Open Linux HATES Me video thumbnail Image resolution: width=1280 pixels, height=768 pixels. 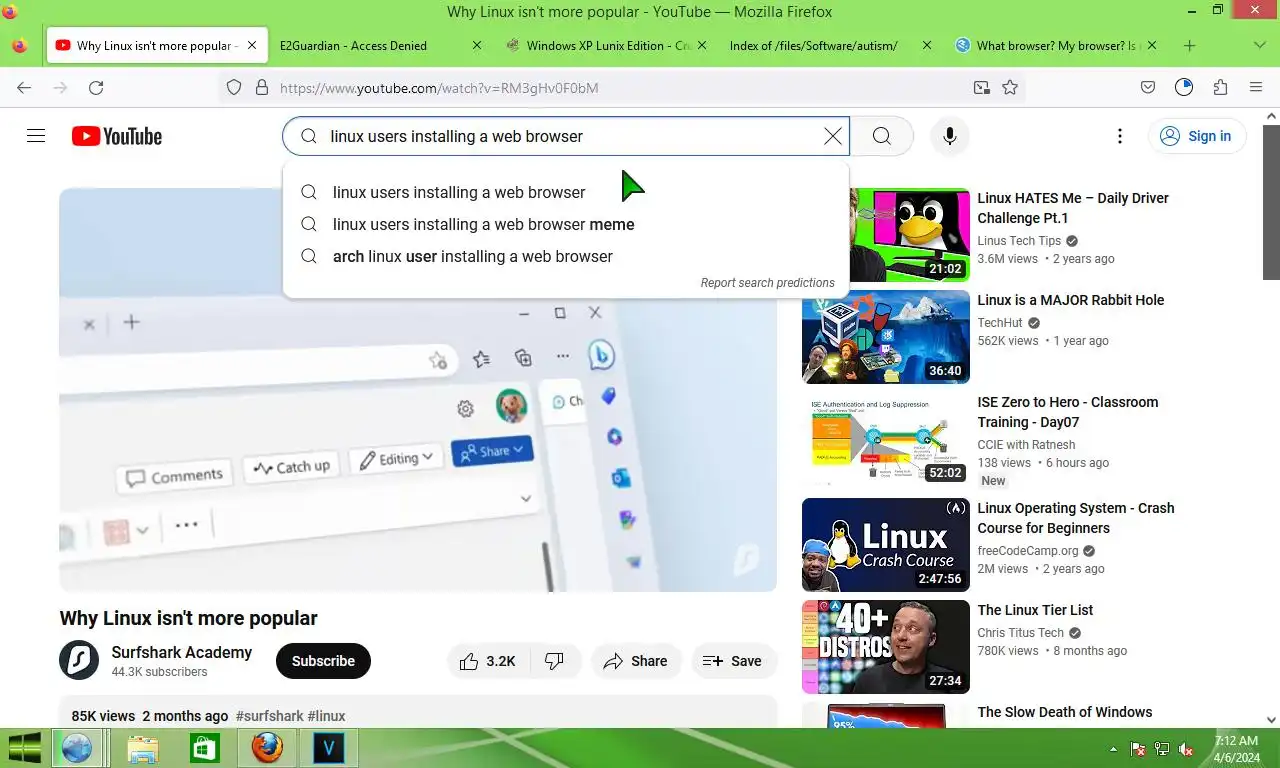pos(886,235)
